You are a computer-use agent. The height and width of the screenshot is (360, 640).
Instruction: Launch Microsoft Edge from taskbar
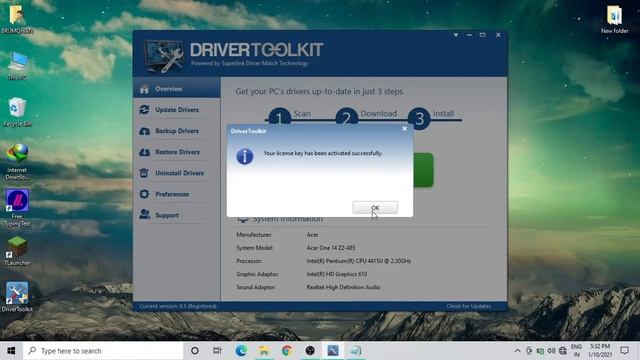click(x=241, y=351)
